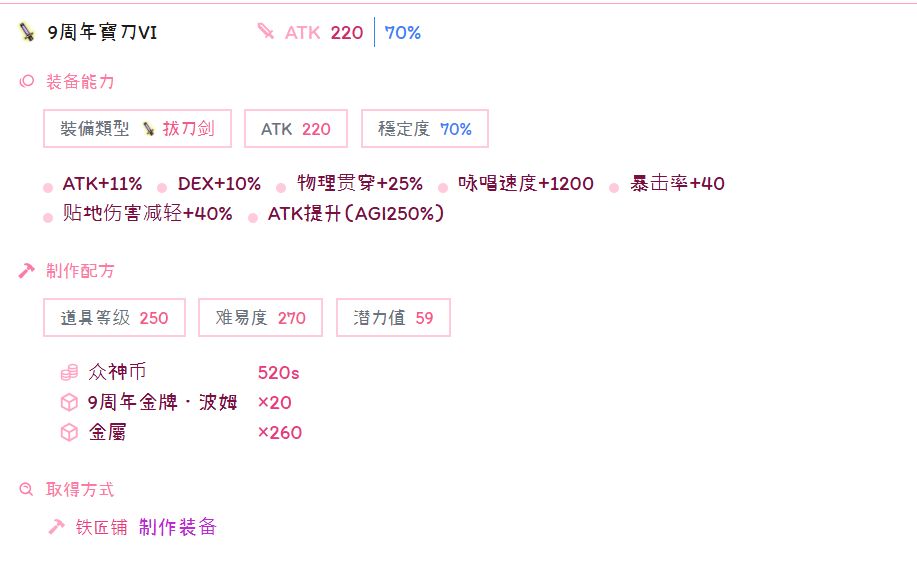Click the 难易度 270 box
This screenshot has height=561, width=917.
(260, 318)
